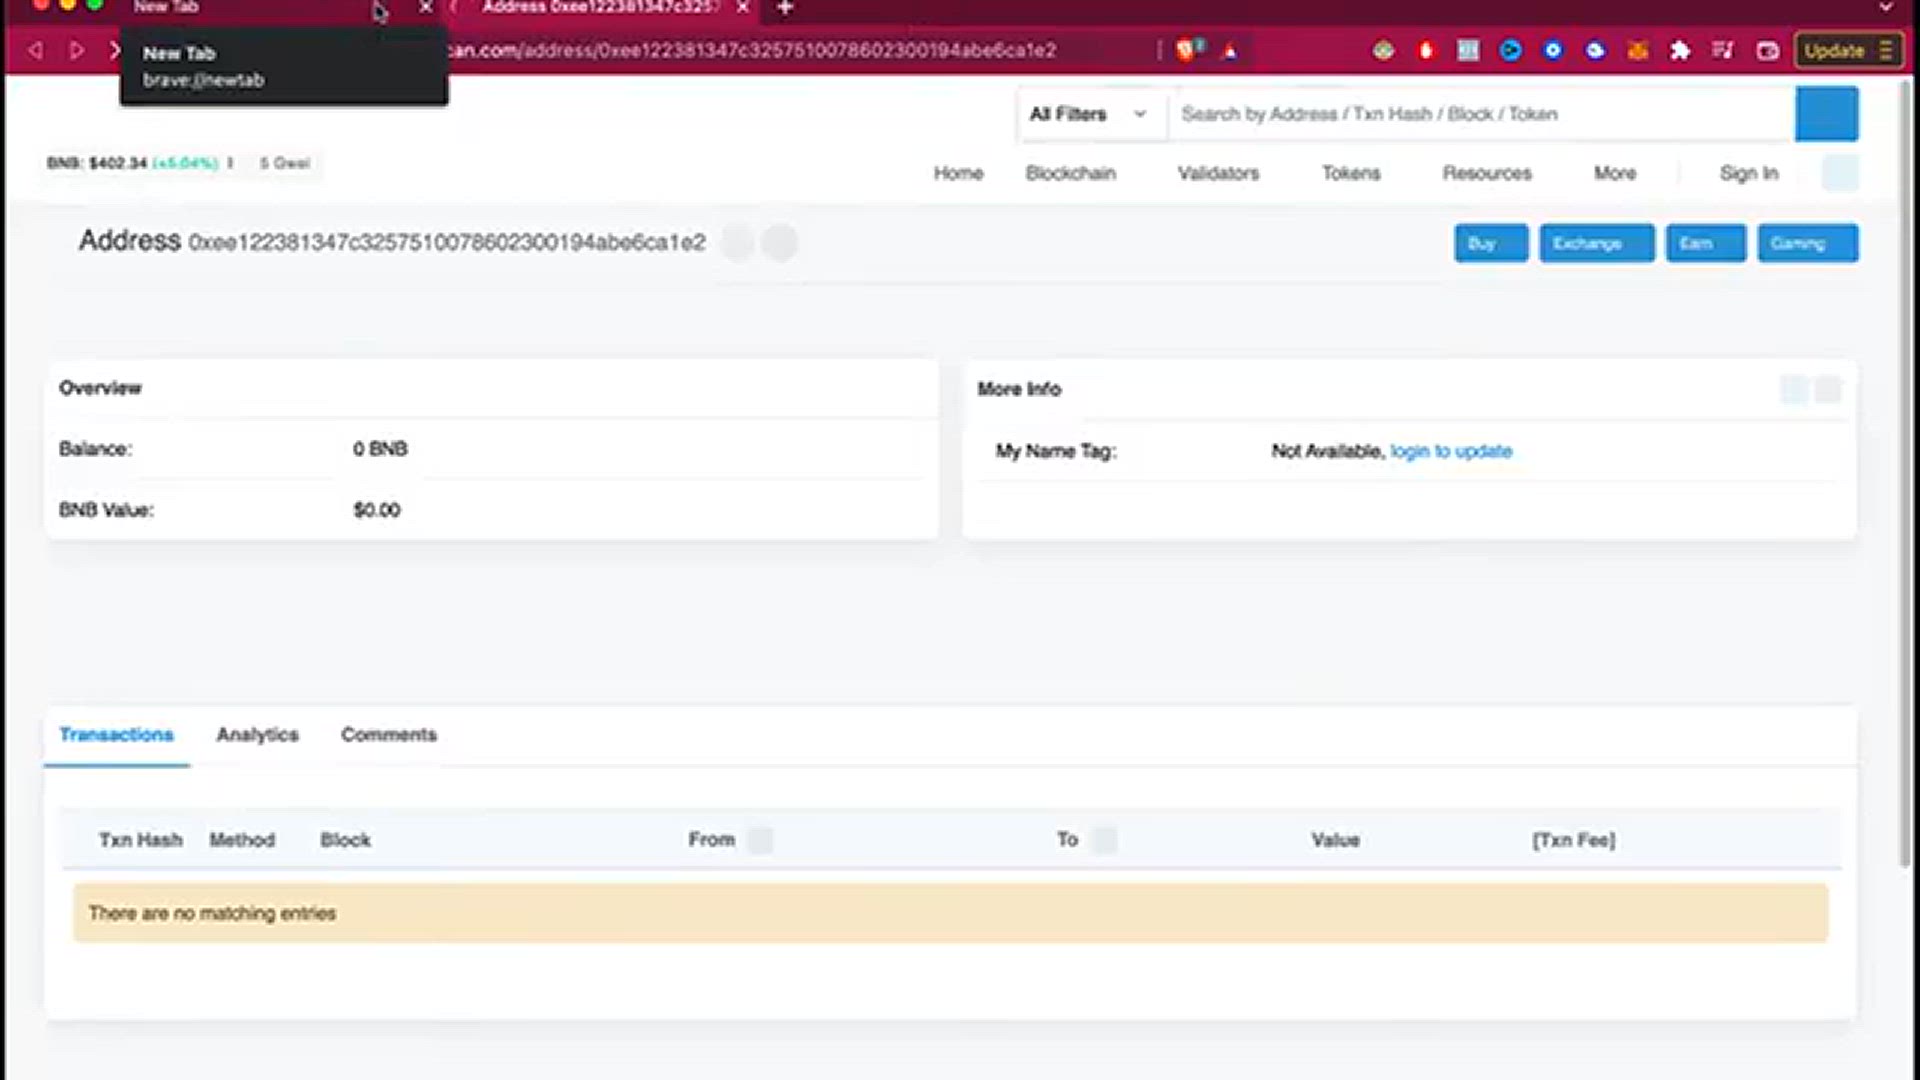Close the New Tab tab
This screenshot has width=1920, height=1080.
tap(426, 7)
